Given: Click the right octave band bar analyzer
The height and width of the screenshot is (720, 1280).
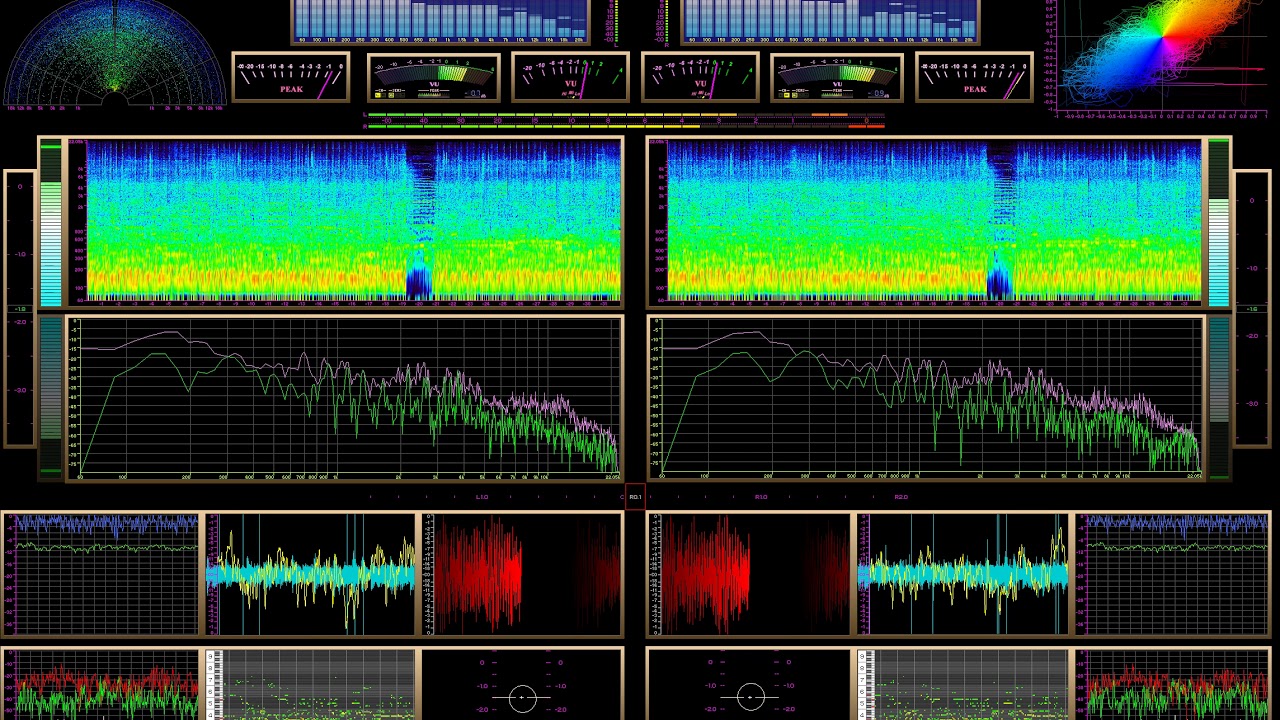Looking at the screenshot, I should [830, 22].
